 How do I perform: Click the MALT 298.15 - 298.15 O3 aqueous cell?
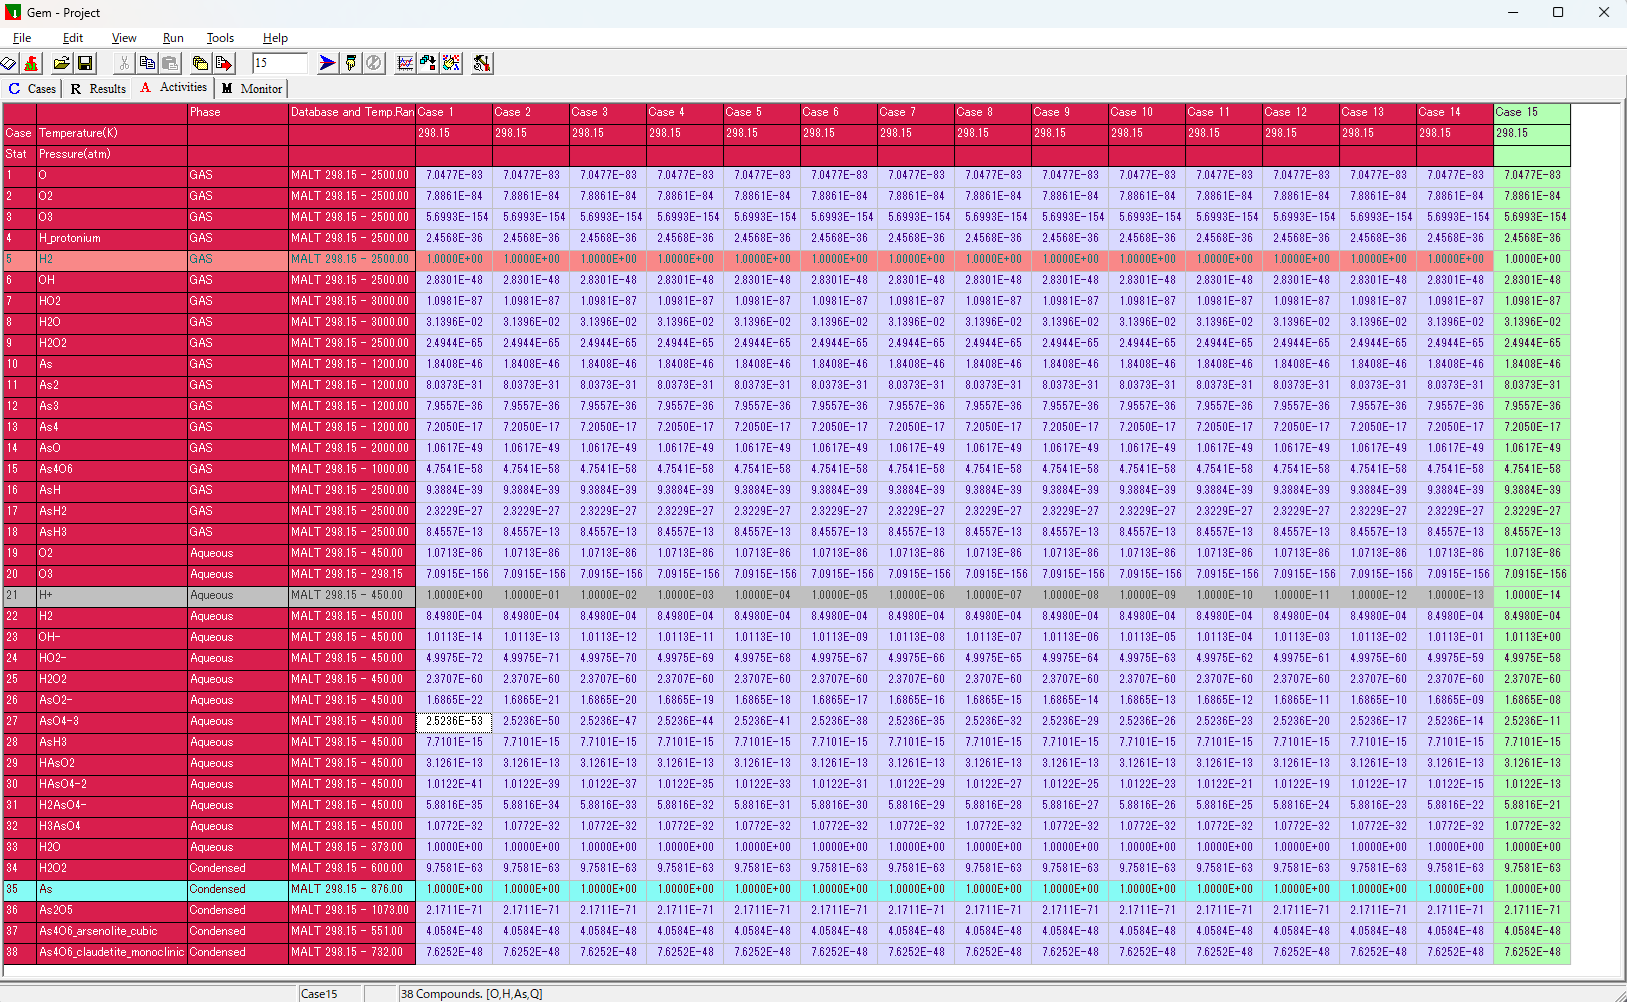(x=352, y=574)
